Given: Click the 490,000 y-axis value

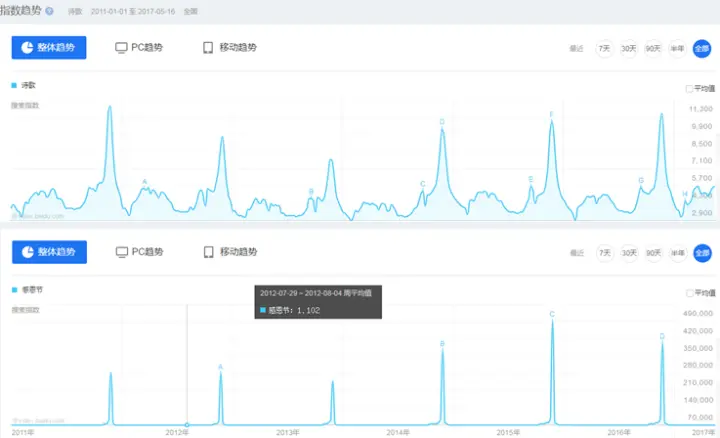Looking at the screenshot, I should point(698,313).
